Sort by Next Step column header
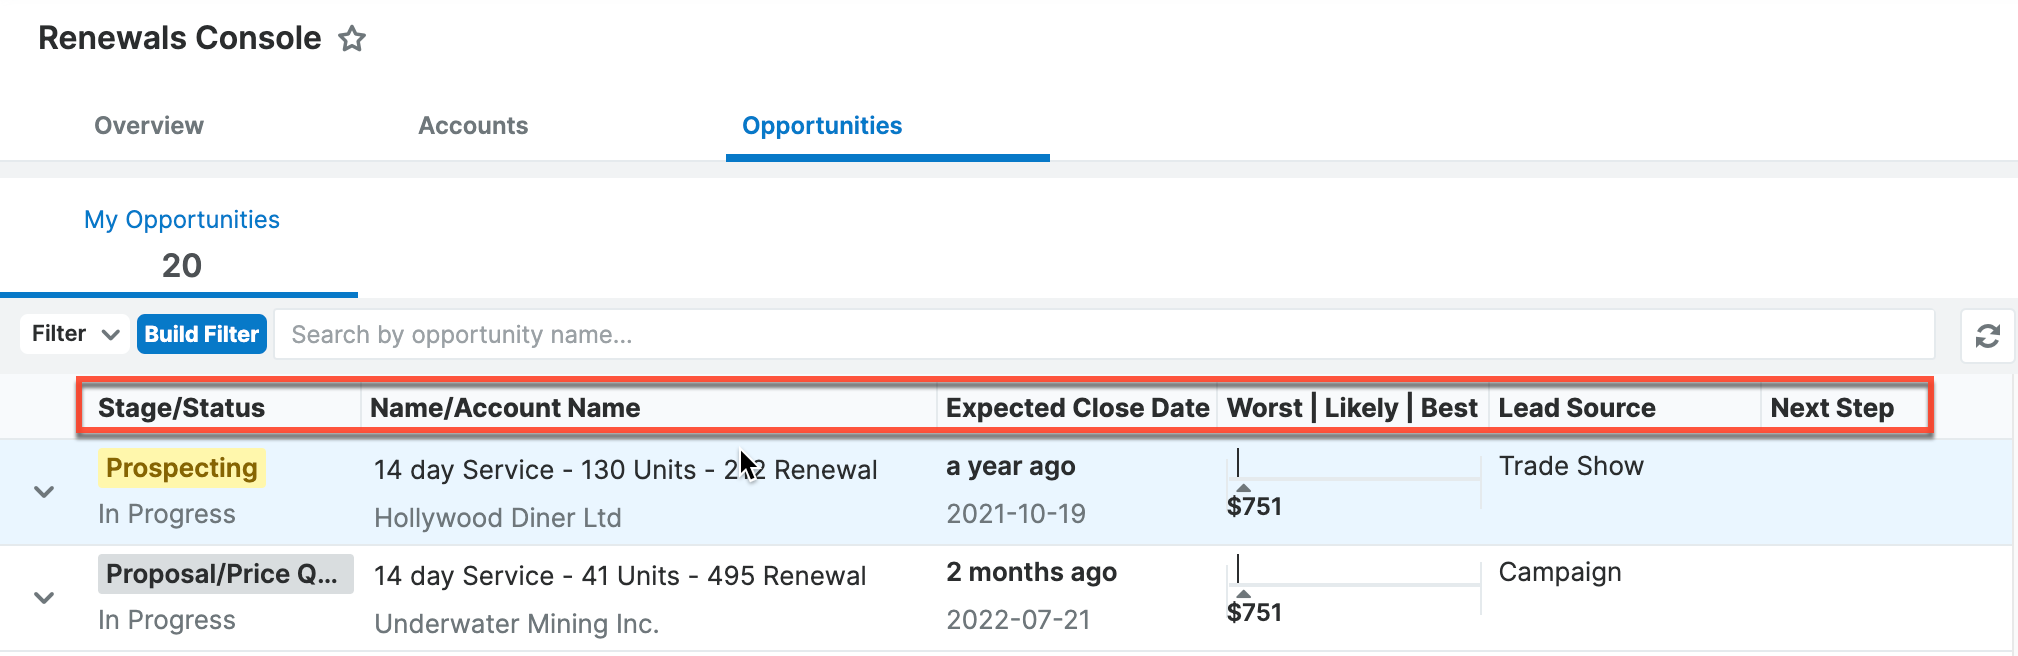Viewport: 2018px width, 656px height. 1832,408
